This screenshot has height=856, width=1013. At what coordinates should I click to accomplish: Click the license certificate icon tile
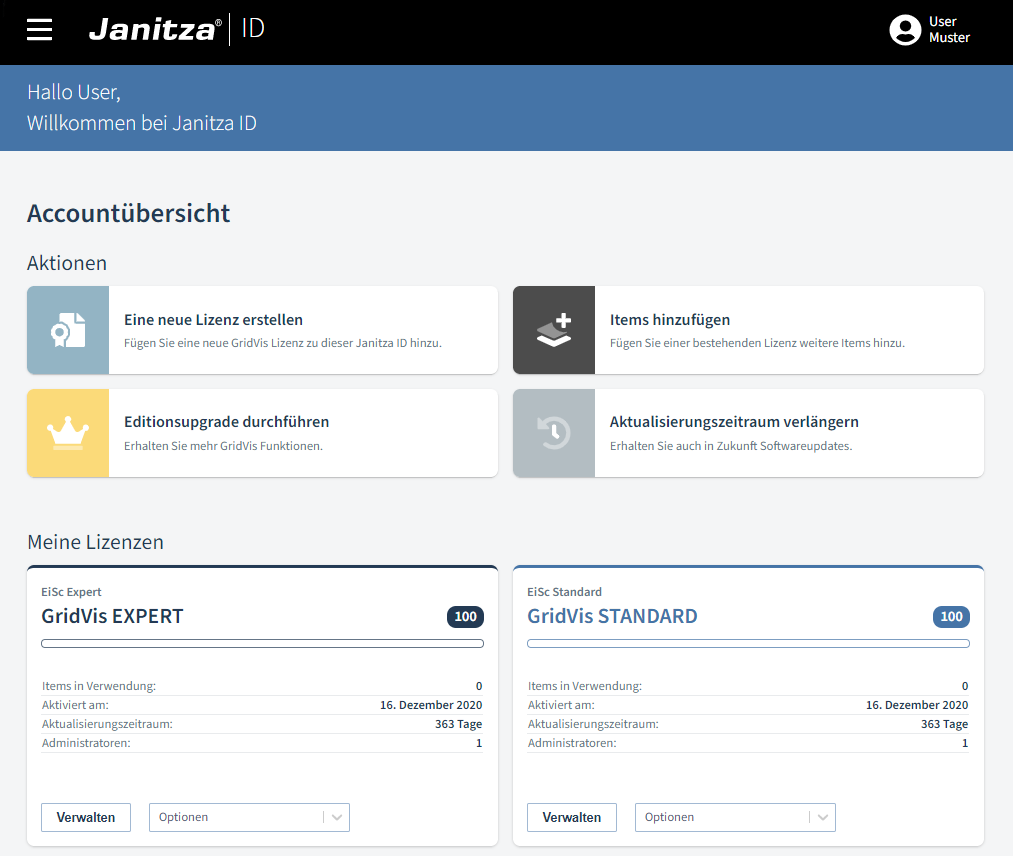[68, 330]
